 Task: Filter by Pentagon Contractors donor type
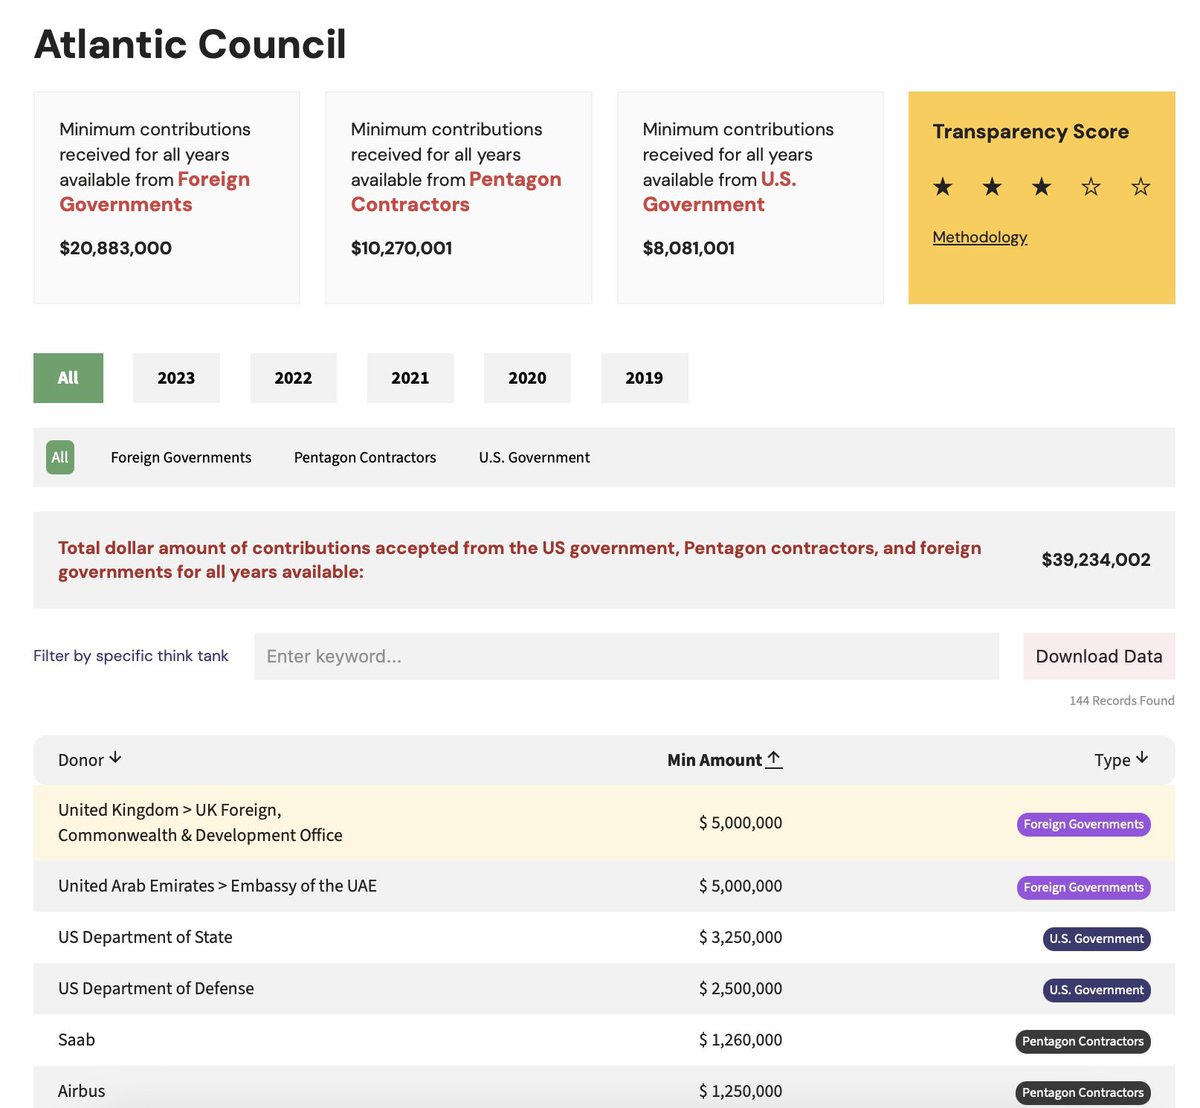(x=365, y=457)
